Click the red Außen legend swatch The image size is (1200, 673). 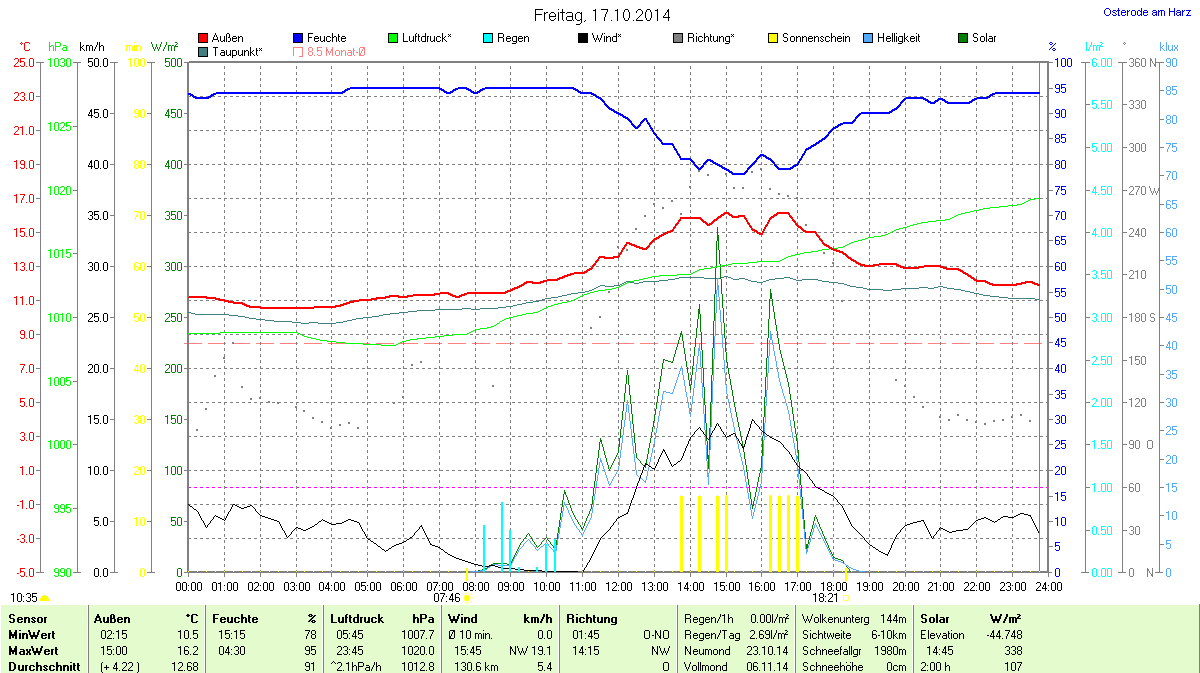(x=204, y=38)
